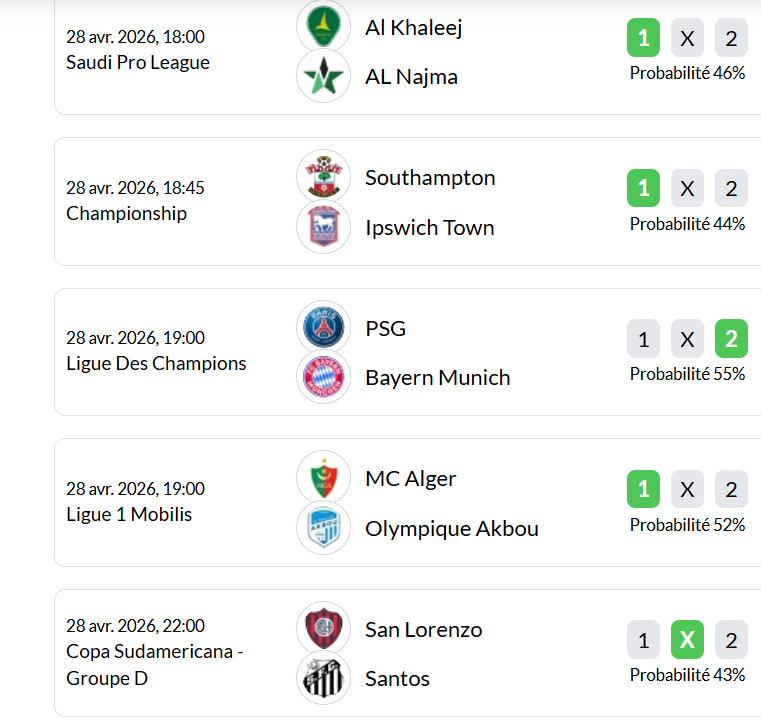
Task: Click the PSG club logo
Action: (x=323, y=328)
